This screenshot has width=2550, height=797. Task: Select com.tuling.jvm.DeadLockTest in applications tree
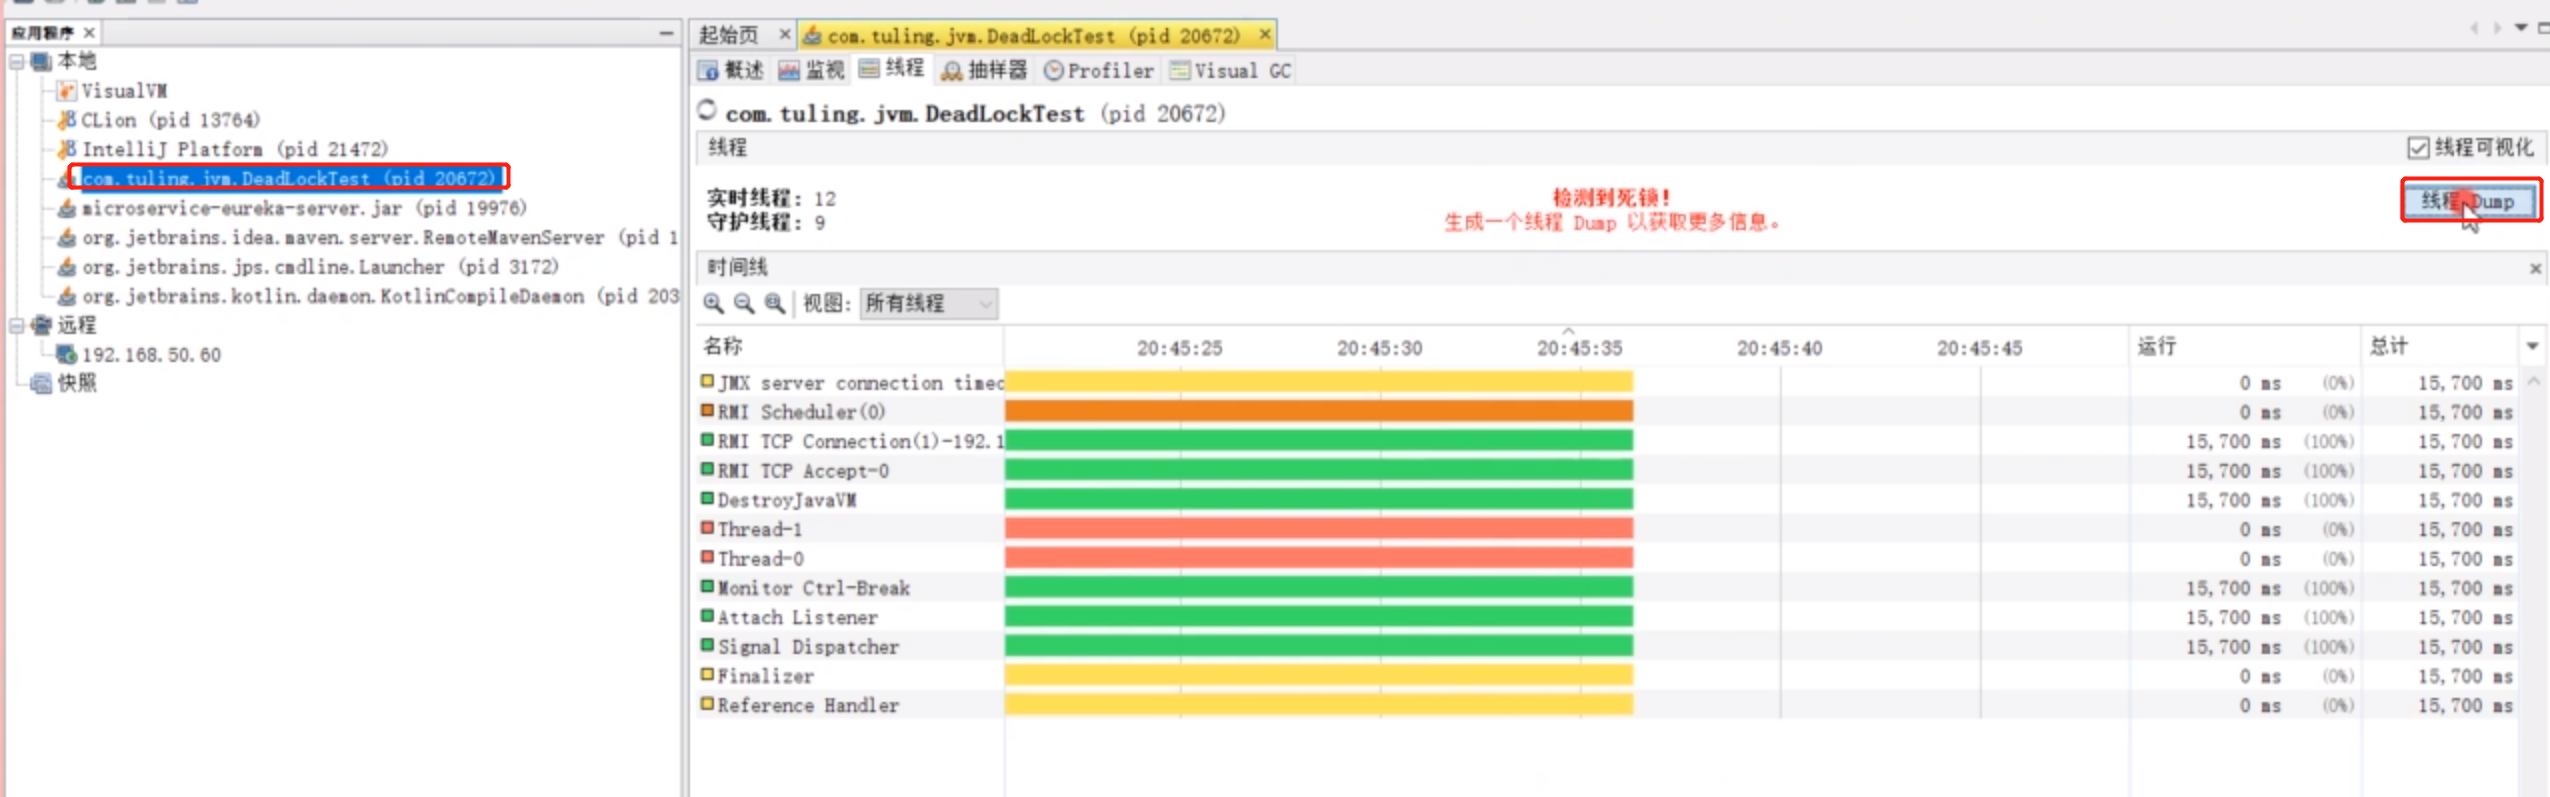coord(289,178)
